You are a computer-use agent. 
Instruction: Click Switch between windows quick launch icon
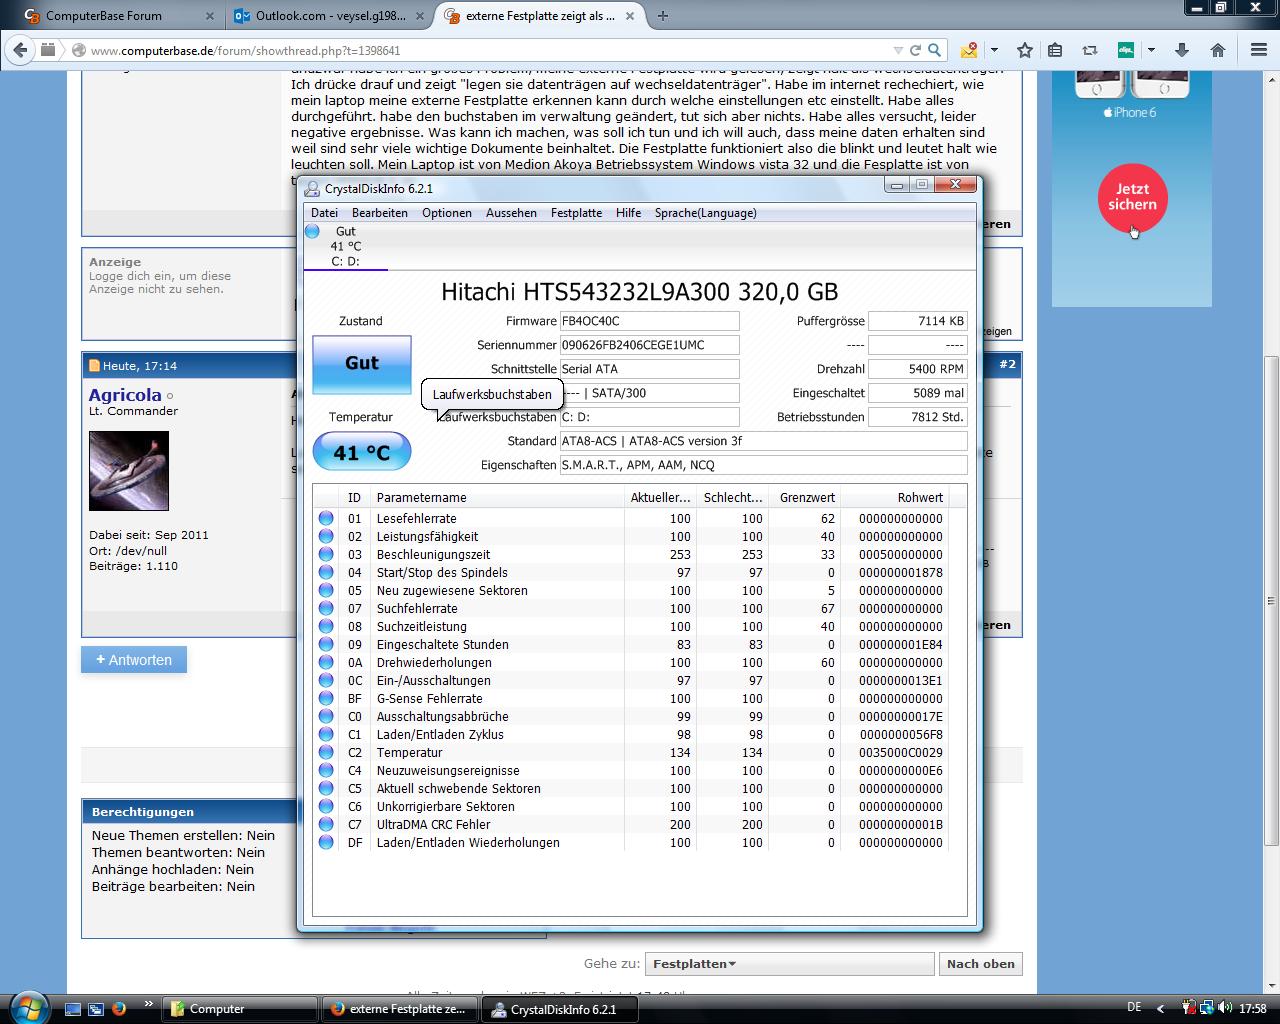point(96,1009)
